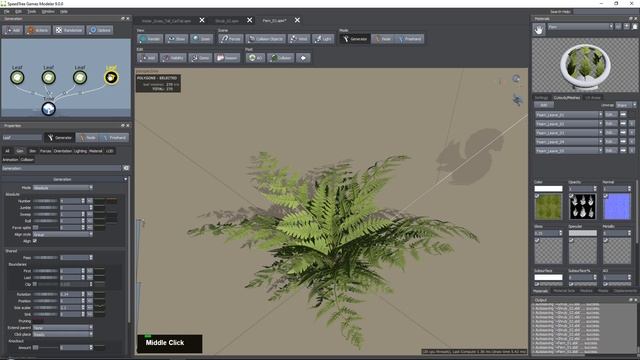The height and width of the screenshot is (360, 640).
Task: Click the white Color swatch
Action: tap(548, 189)
